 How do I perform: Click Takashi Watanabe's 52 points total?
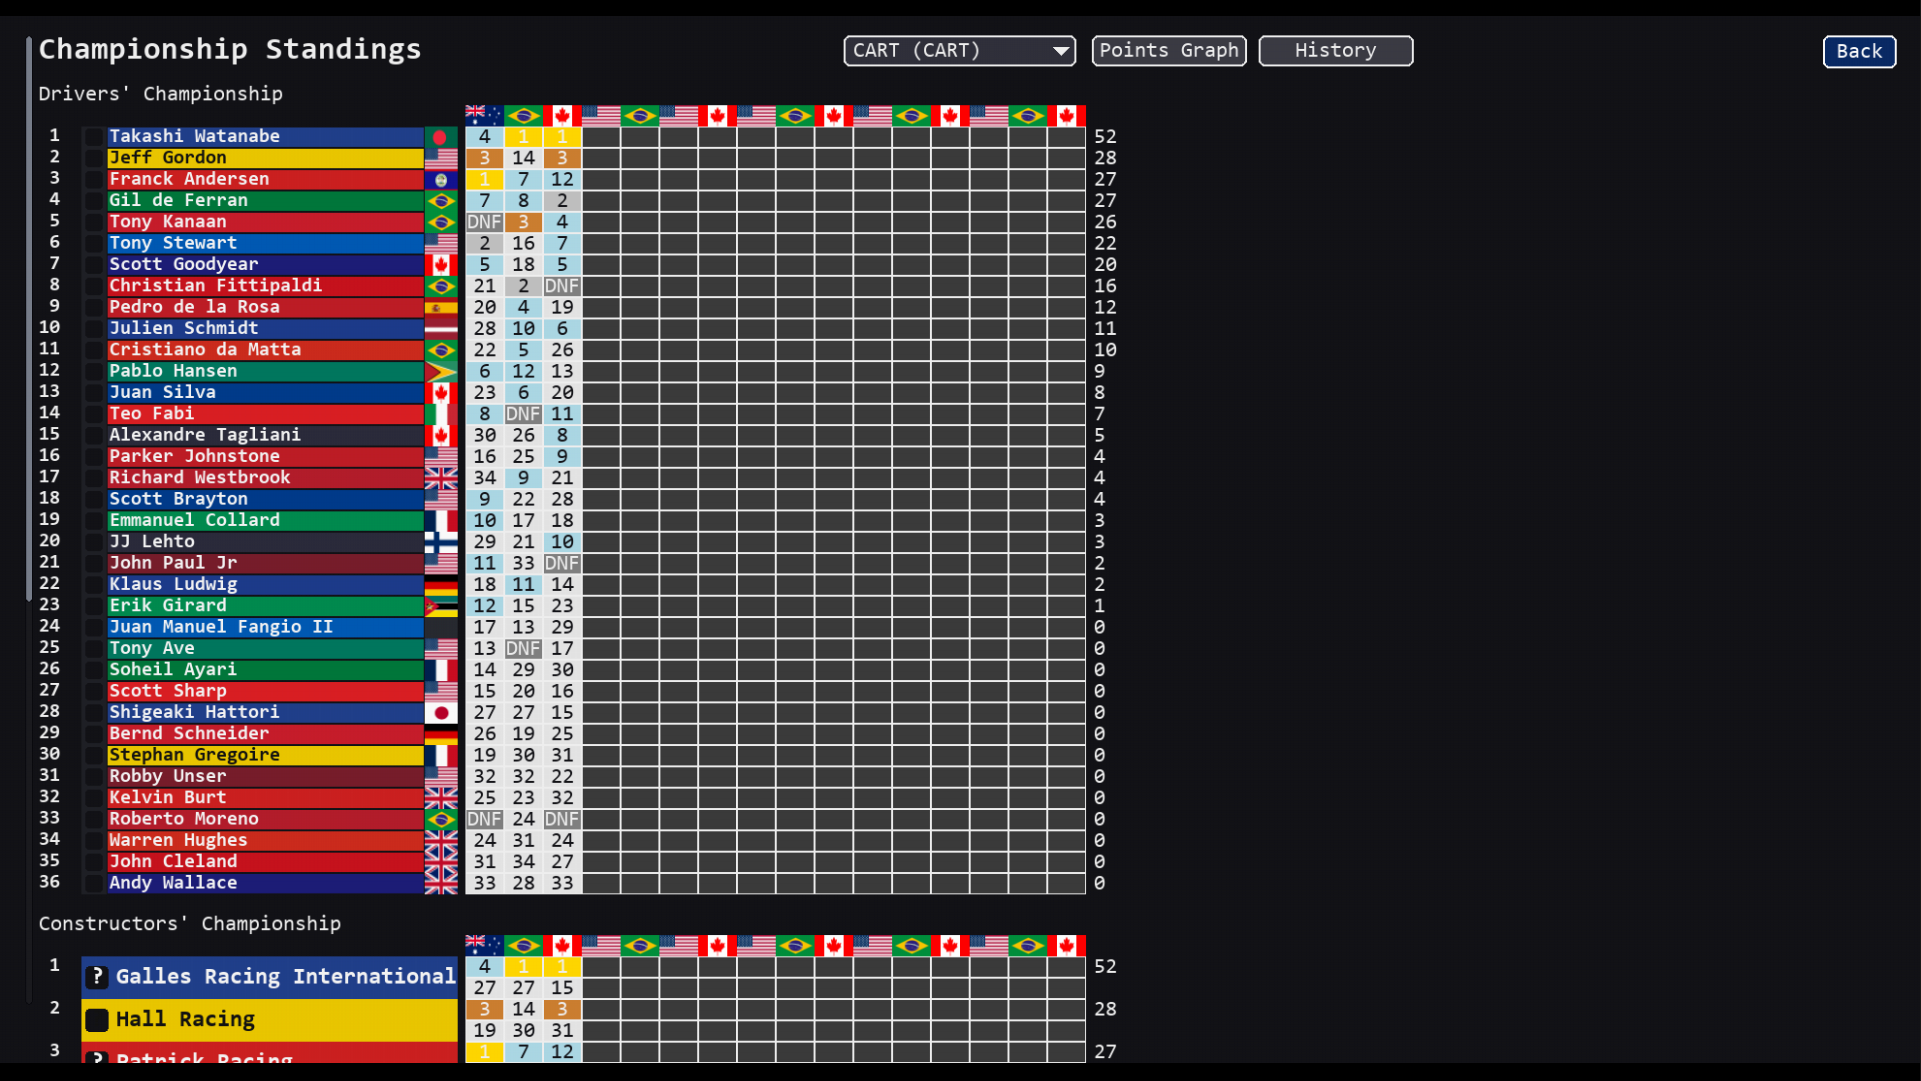(x=1105, y=137)
